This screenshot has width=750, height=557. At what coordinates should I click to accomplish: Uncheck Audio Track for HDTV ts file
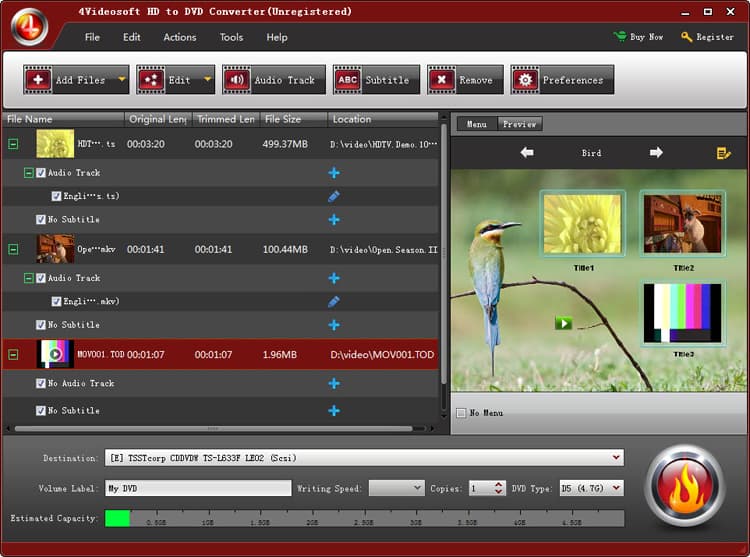(x=41, y=173)
